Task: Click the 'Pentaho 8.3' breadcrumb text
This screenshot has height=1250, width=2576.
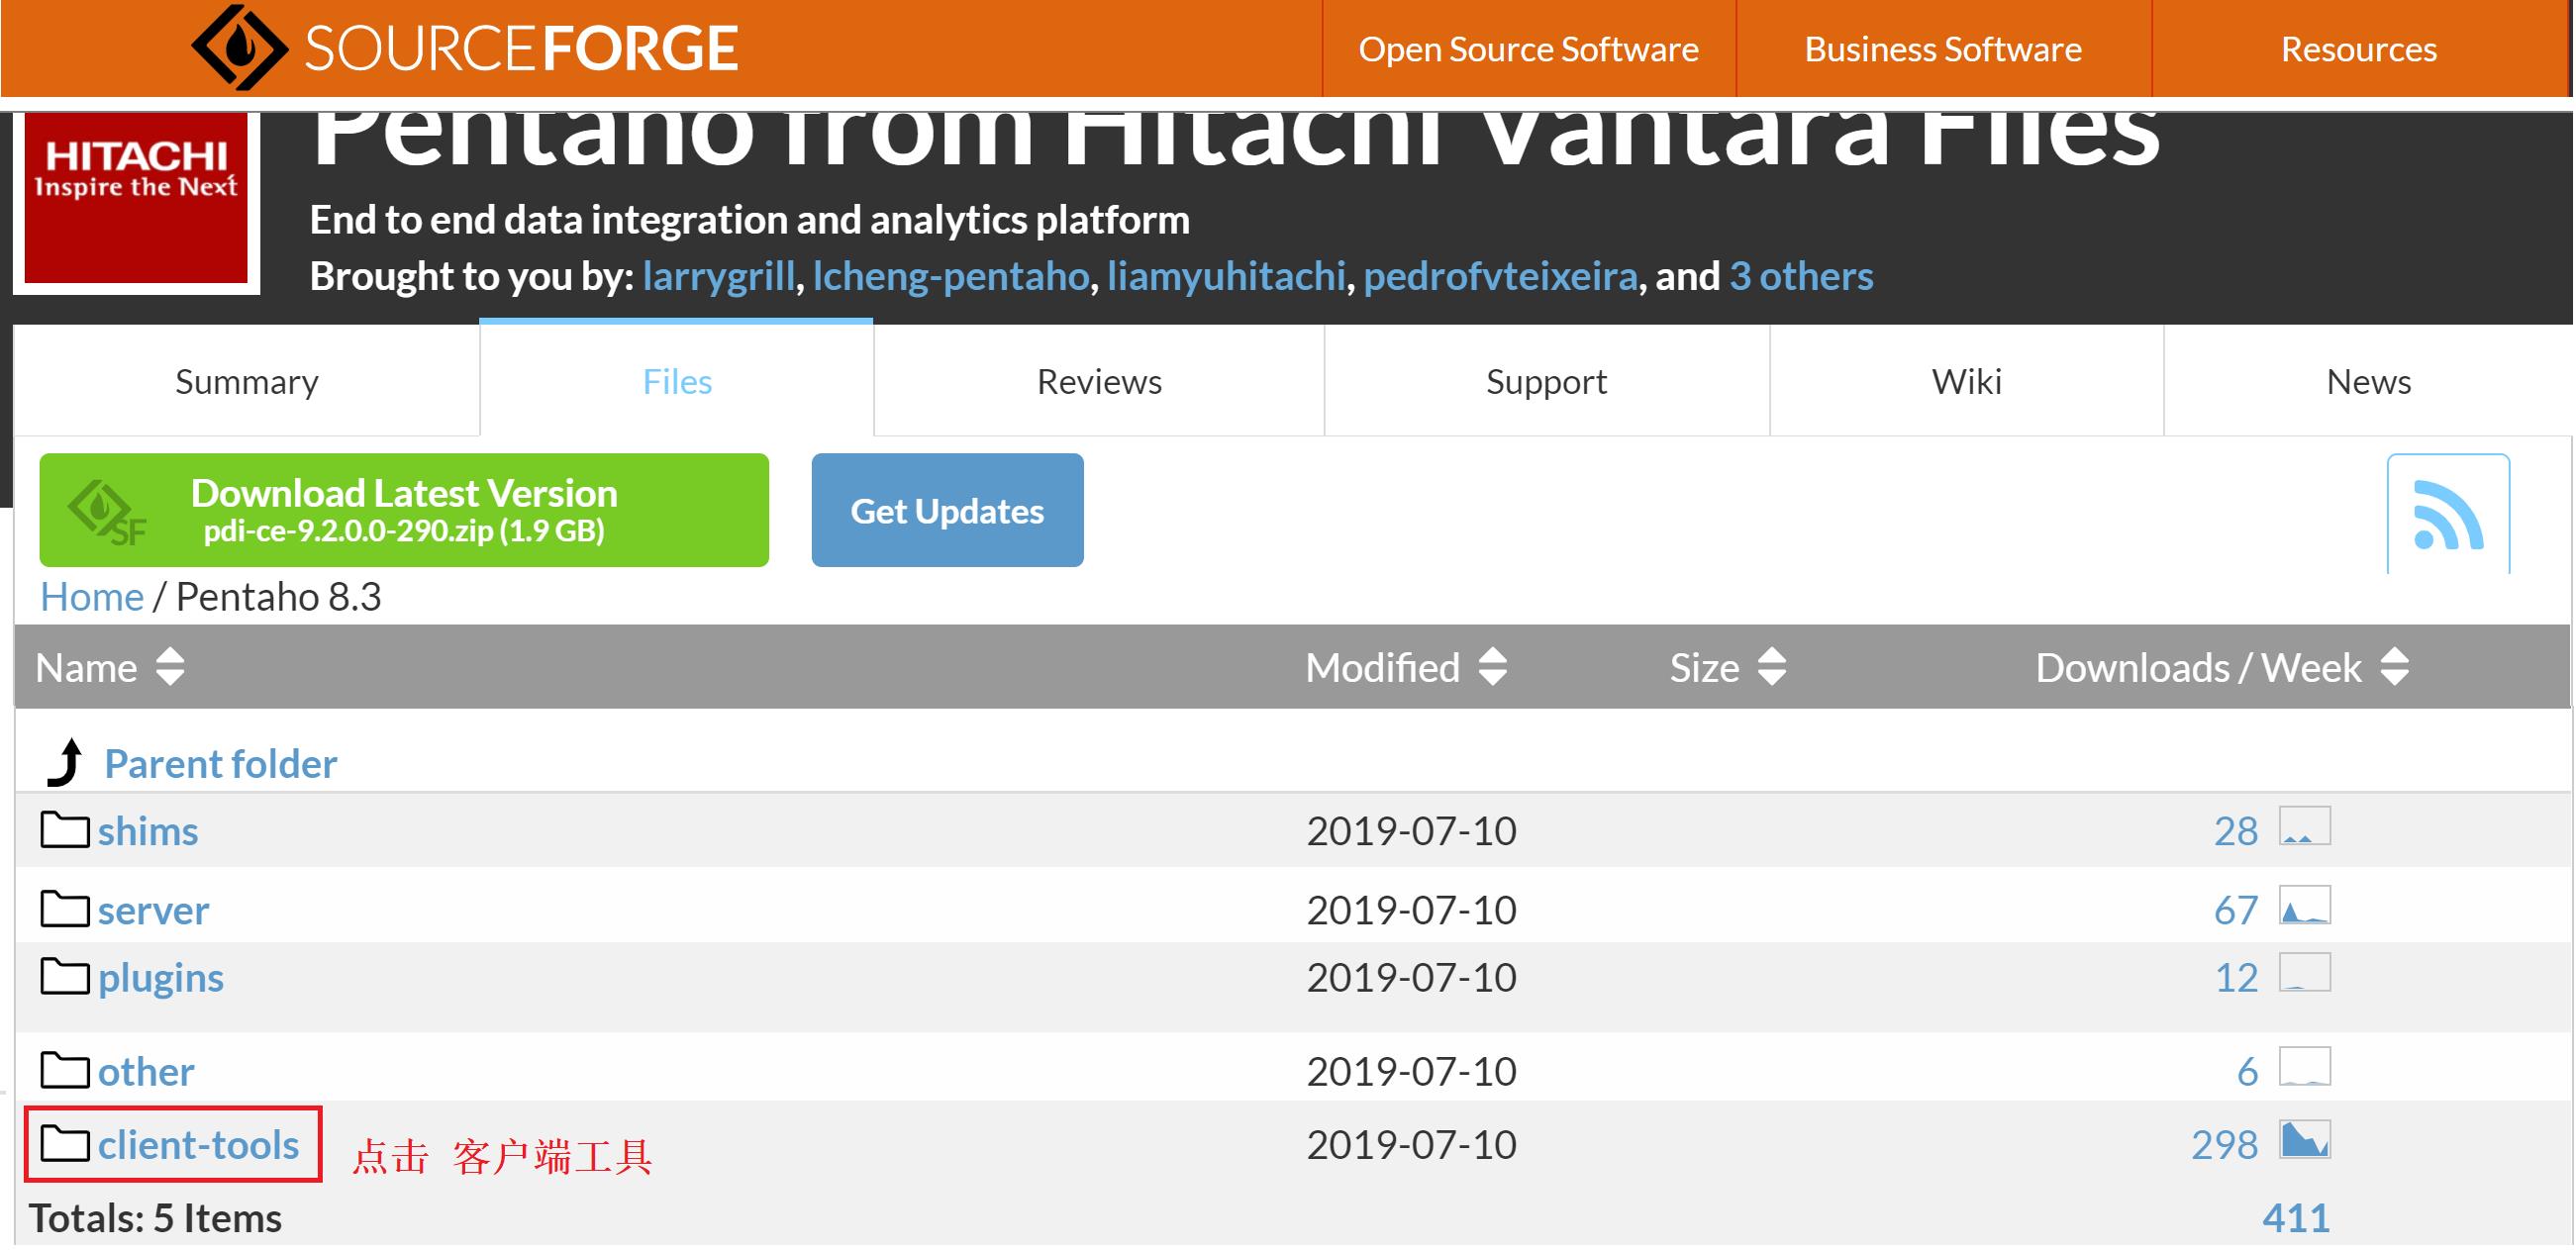Action: coord(279,597)
